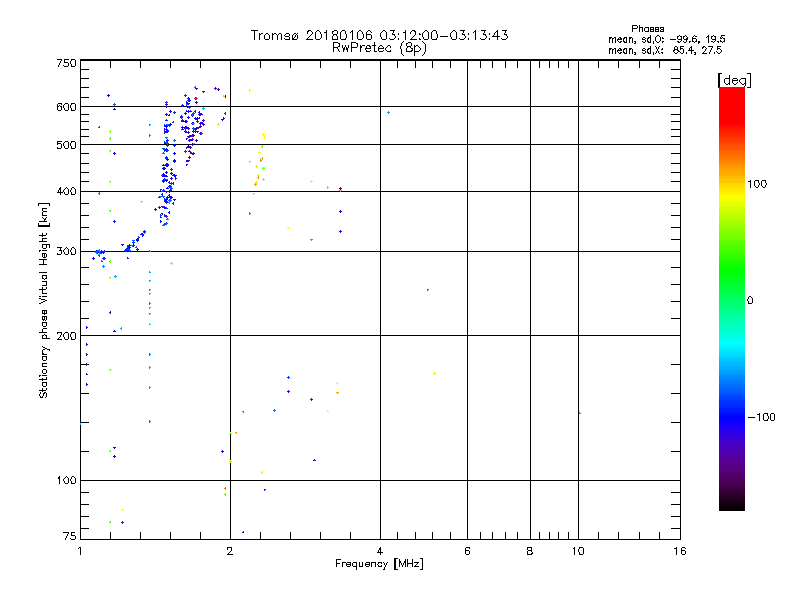
Task: Click the y-axis tick label '100'
Action: click(66, 481)
